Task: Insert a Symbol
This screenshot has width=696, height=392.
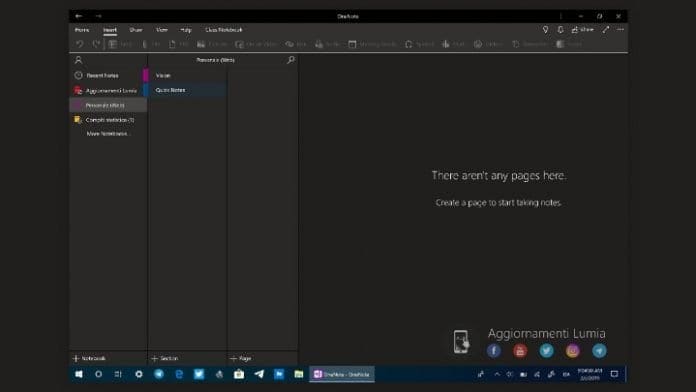Action: [419, 44]
